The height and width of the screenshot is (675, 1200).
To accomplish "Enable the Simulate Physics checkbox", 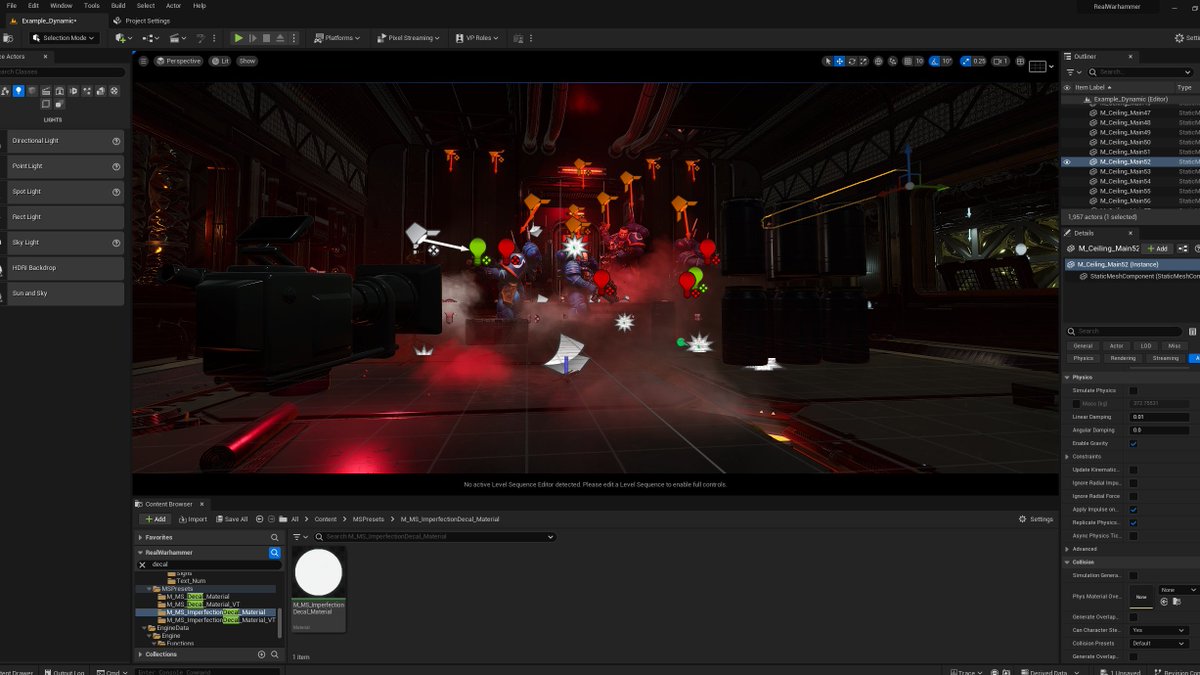I will point(1133,390).
